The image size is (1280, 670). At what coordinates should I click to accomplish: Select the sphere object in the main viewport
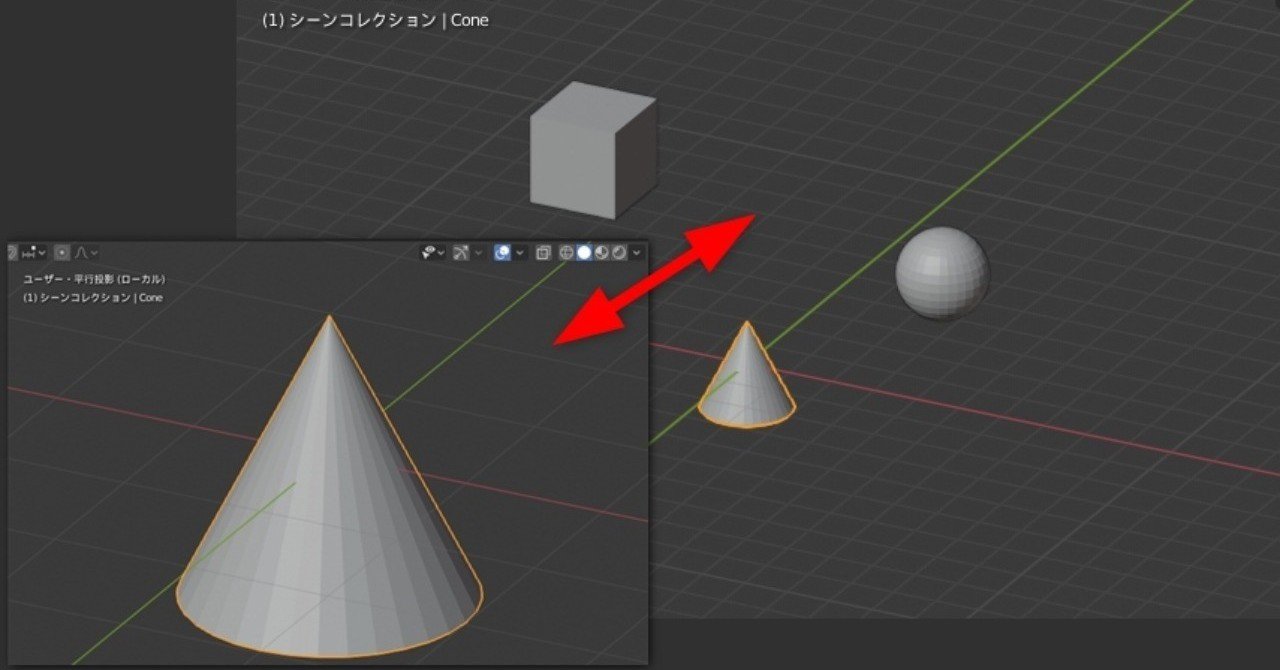click(x=941, y=273)
